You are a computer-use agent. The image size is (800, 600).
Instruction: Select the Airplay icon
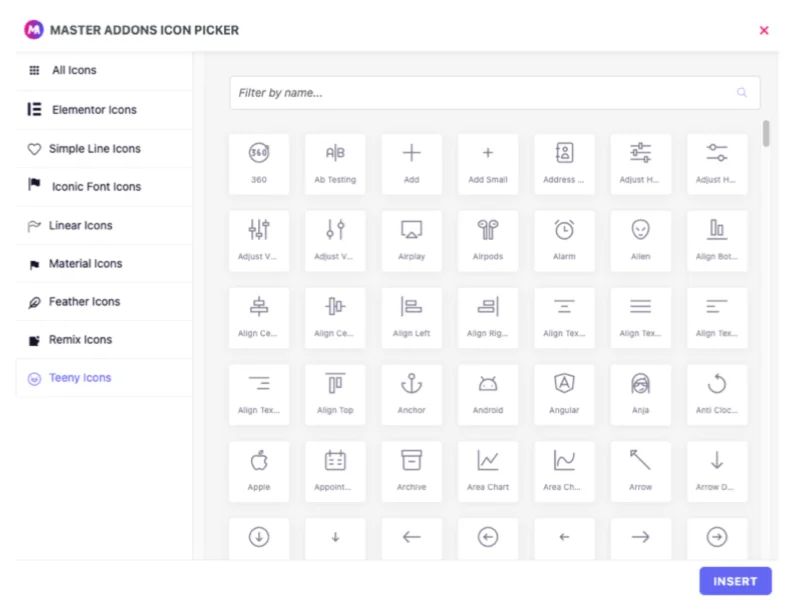click(411, 241)
